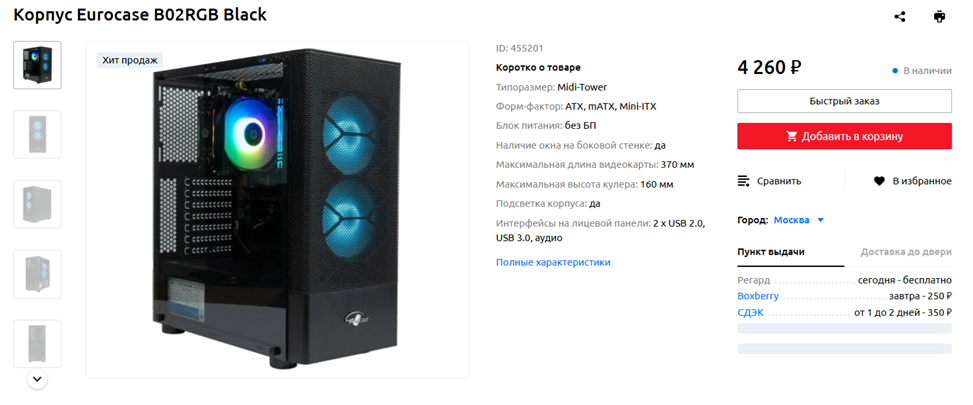This screenshot has width=973, height=405.
Task: Click the share icon
Action: [x=899, y=17]
